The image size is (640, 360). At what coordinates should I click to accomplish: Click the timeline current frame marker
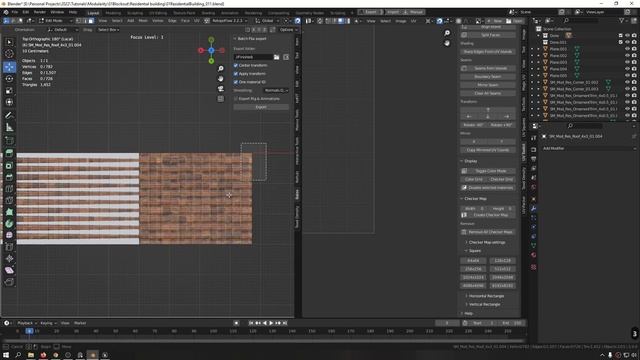[x=29, y=331]
